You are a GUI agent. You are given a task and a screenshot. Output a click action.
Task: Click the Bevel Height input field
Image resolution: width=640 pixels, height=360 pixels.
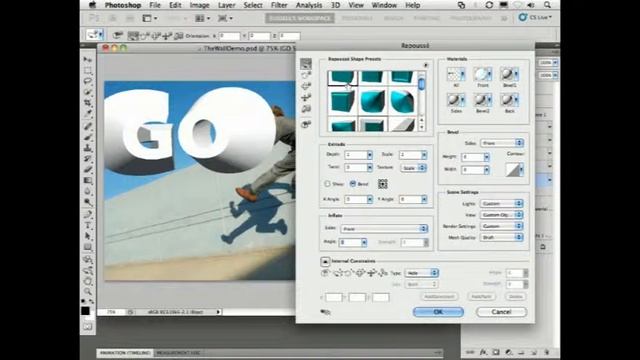tap(473, 157)
